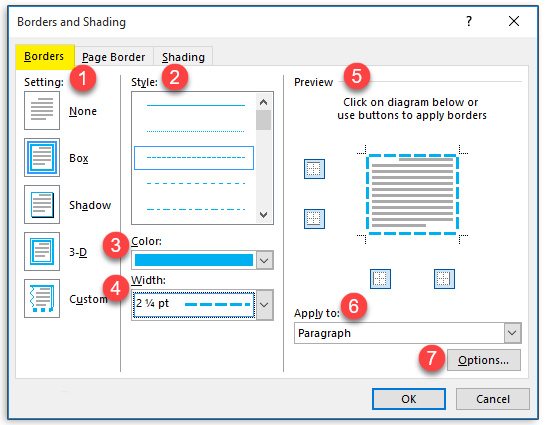The height and width of the screenshot is (425, 545).
Task: Click the Style list scroll down arrow
Action: point(263,215)
